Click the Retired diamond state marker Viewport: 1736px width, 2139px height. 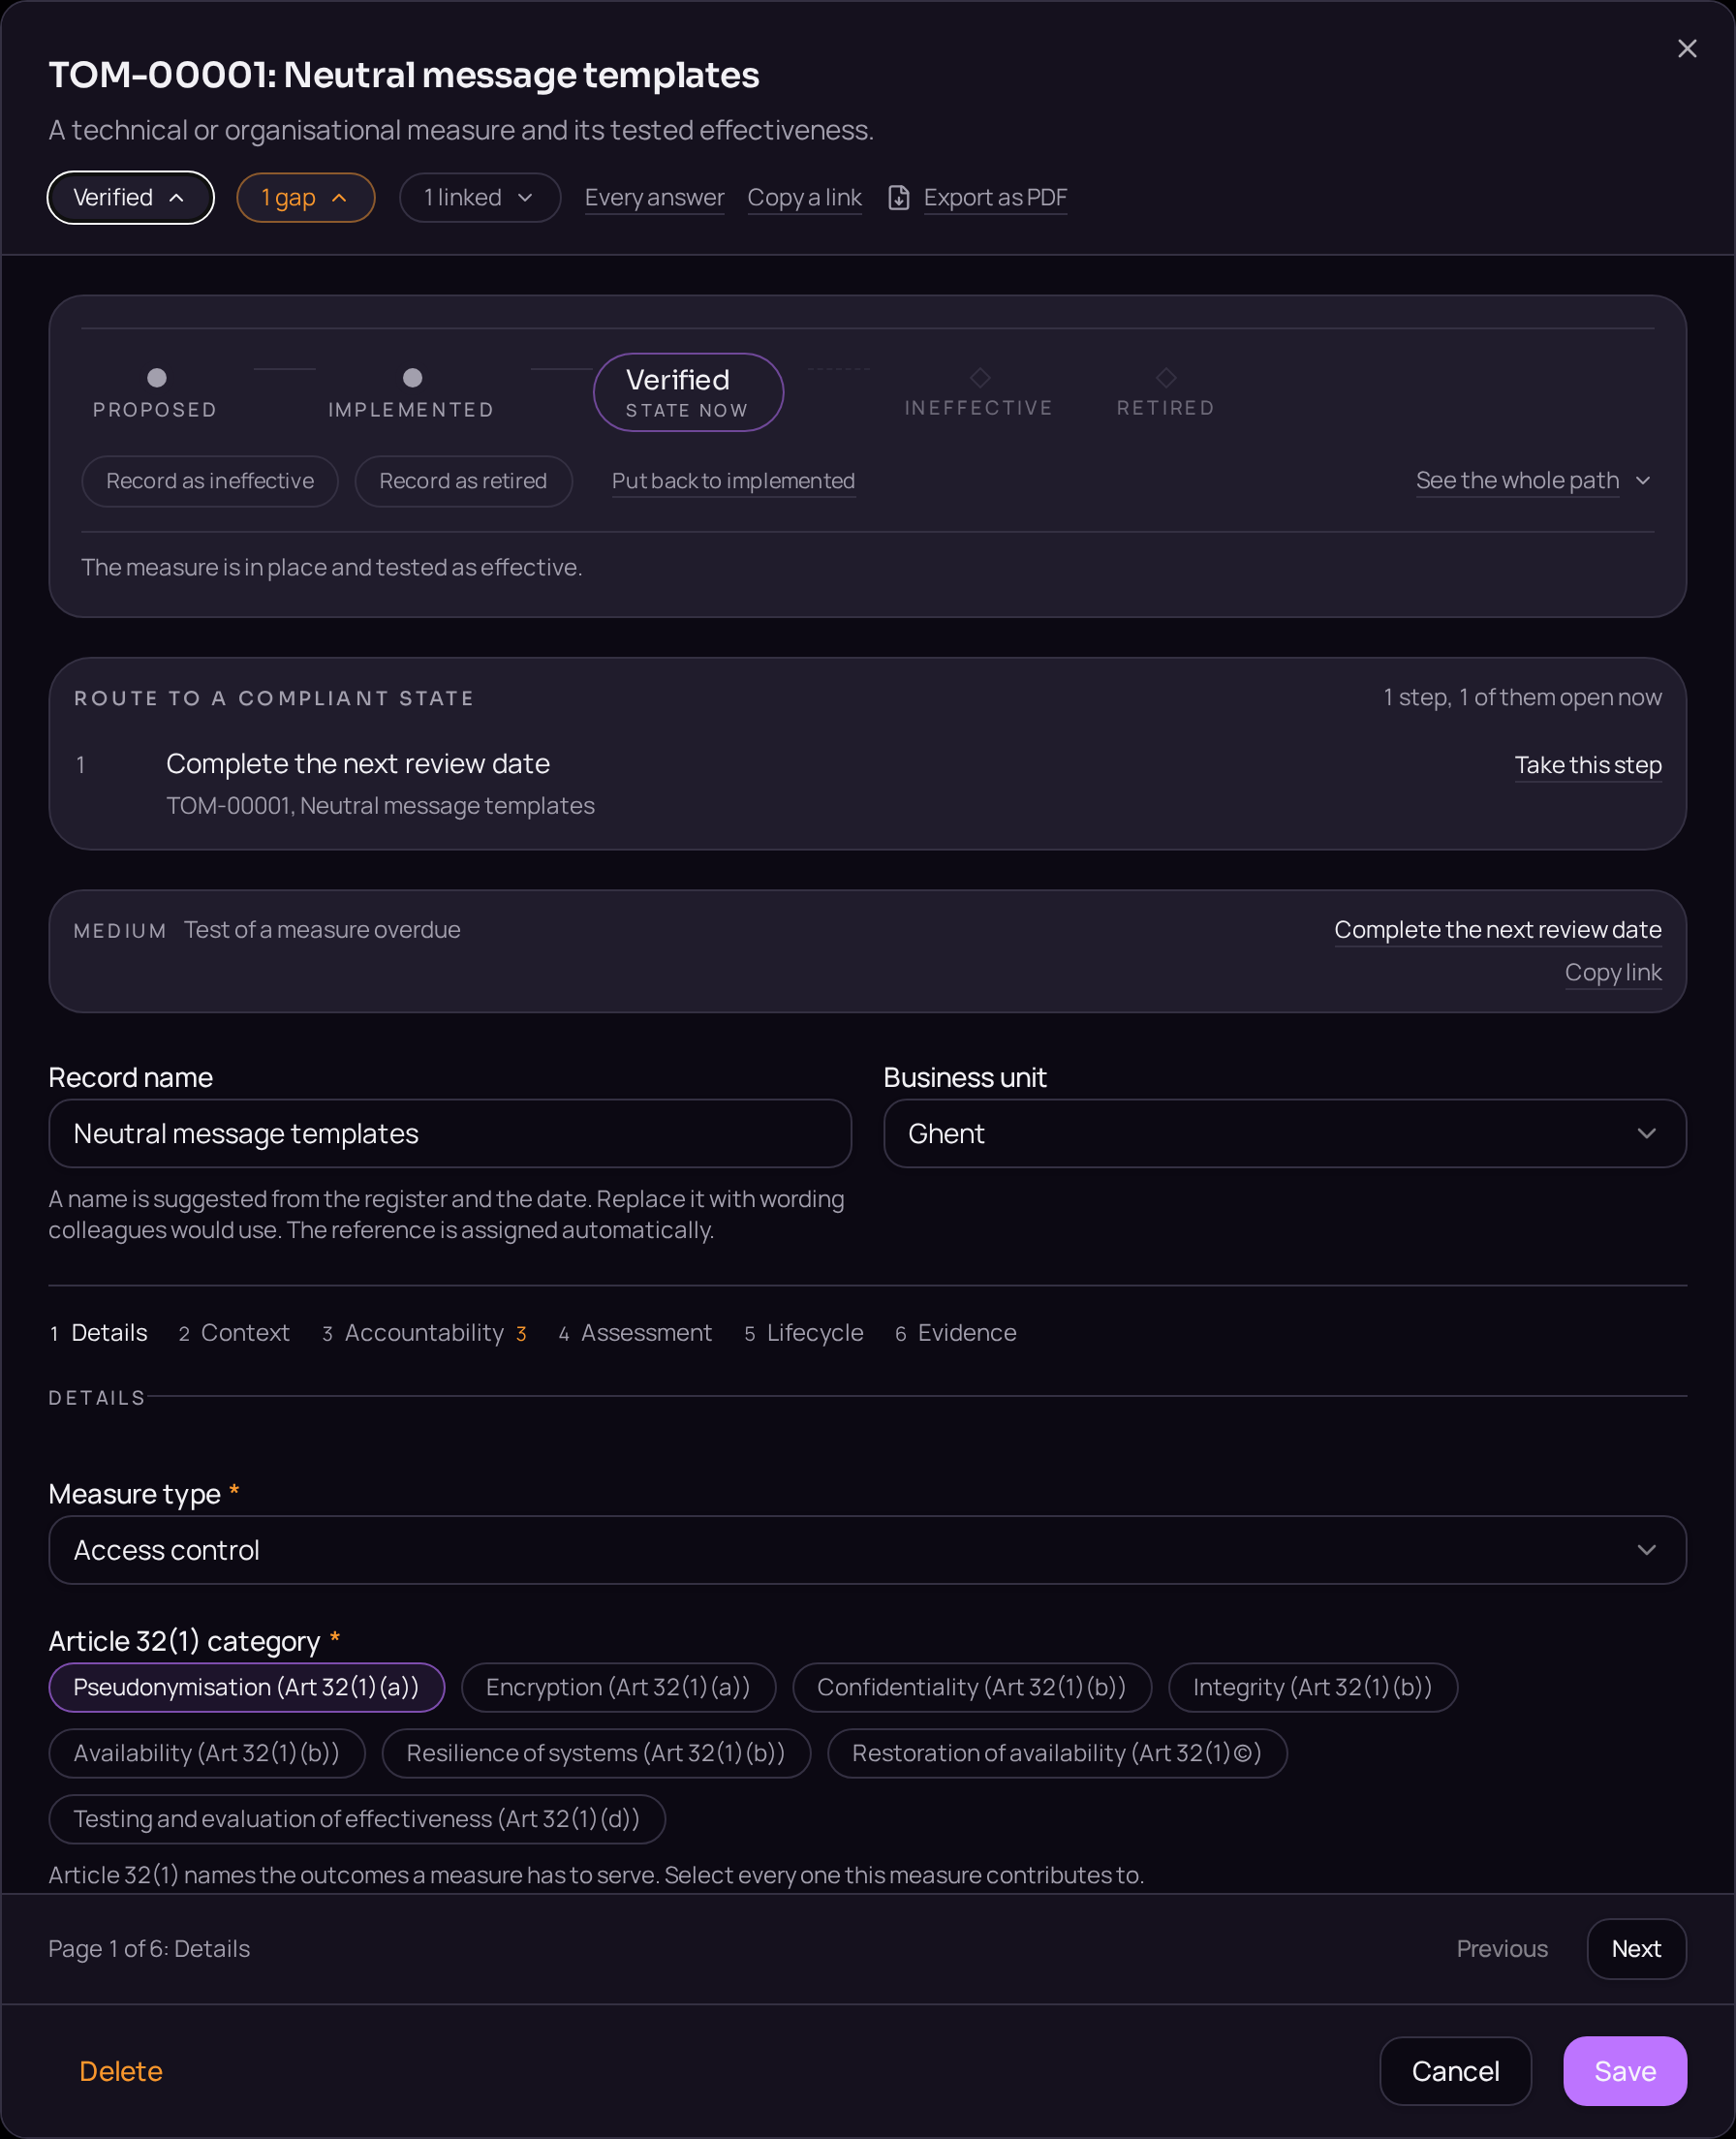click(x=1166, y=377)
